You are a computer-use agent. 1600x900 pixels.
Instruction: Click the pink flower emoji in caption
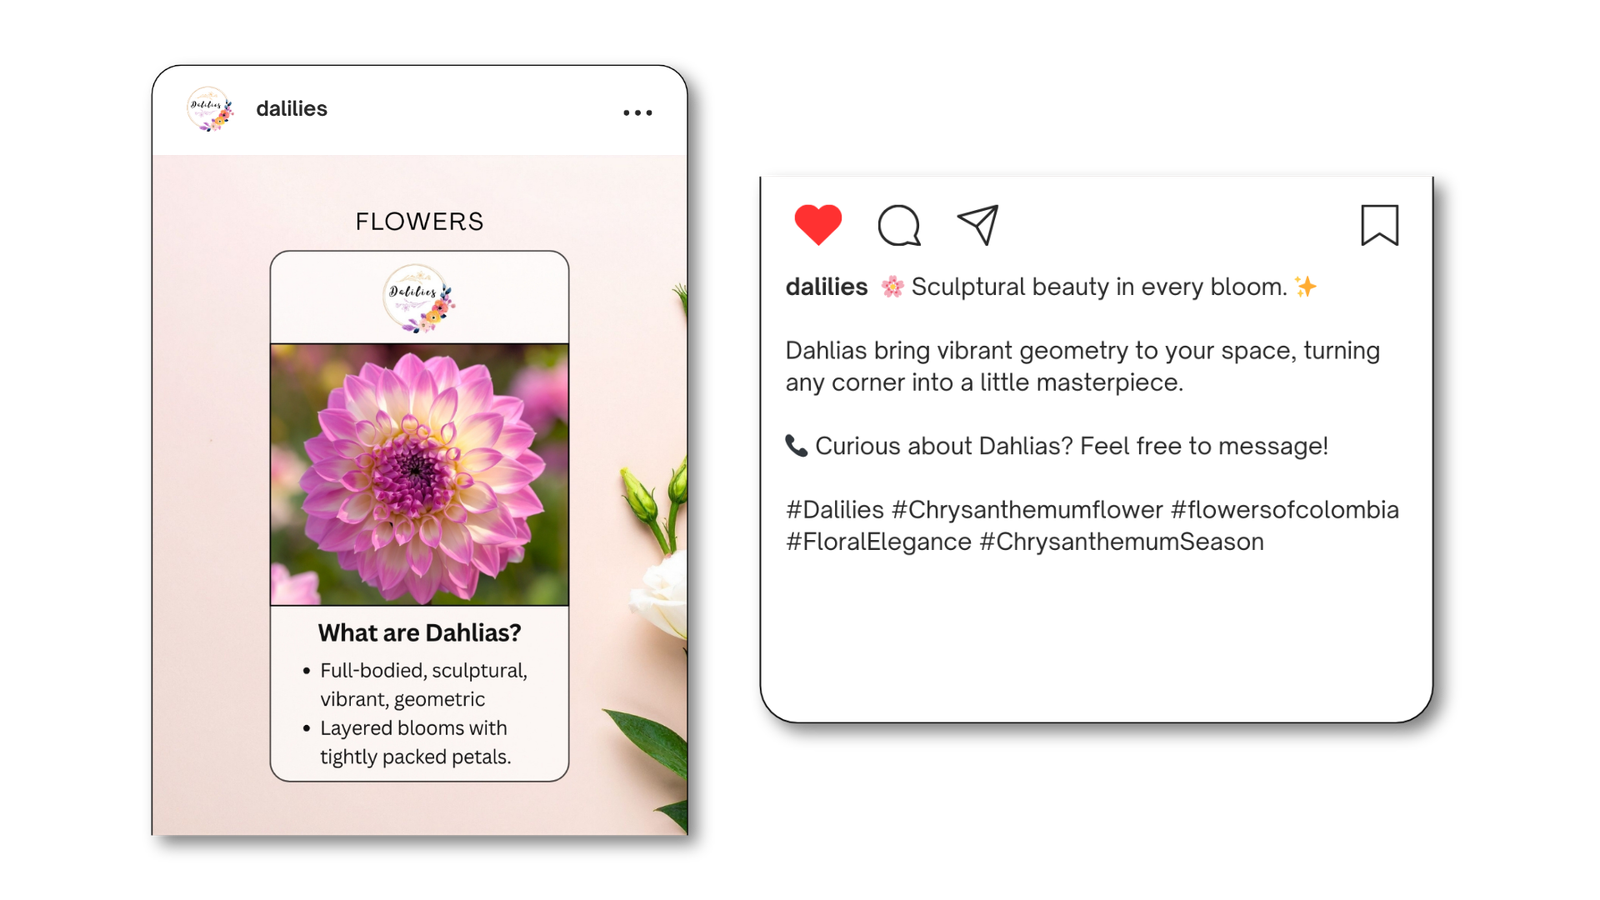(x=892, y=288)
